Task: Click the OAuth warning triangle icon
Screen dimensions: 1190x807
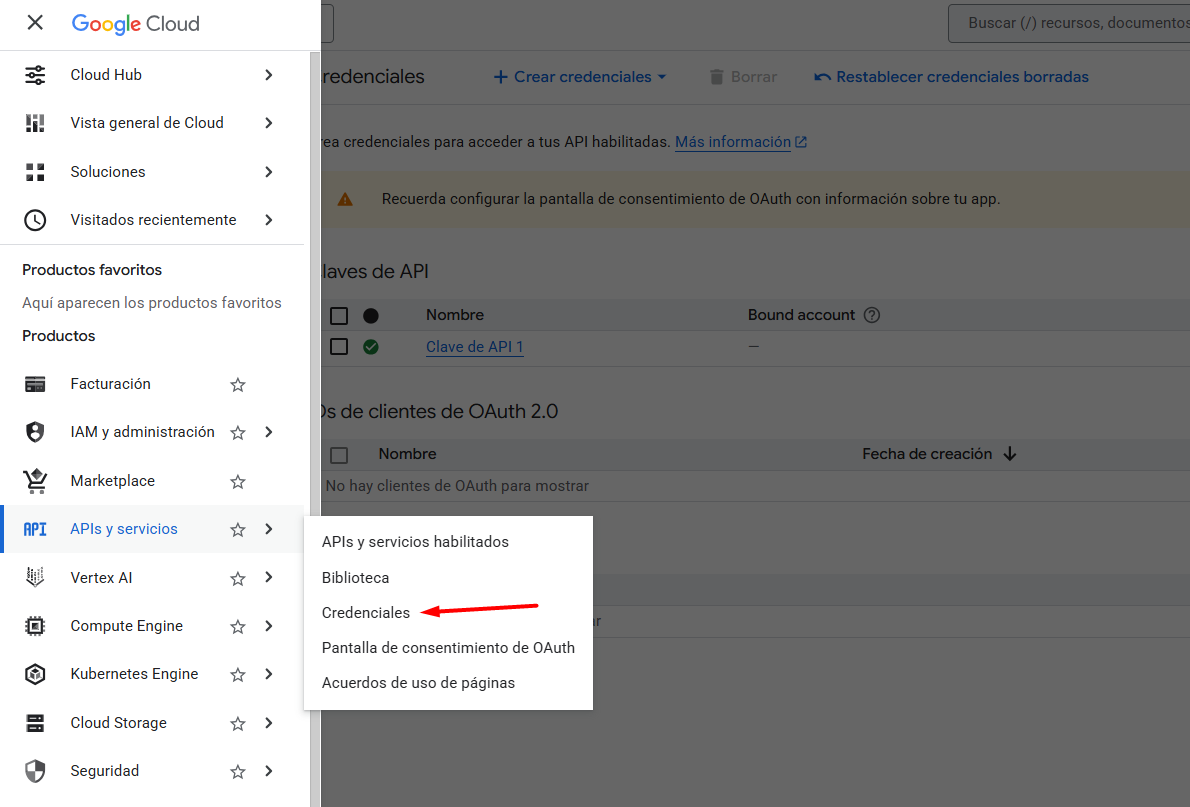Action: click(x=345, y=200)
